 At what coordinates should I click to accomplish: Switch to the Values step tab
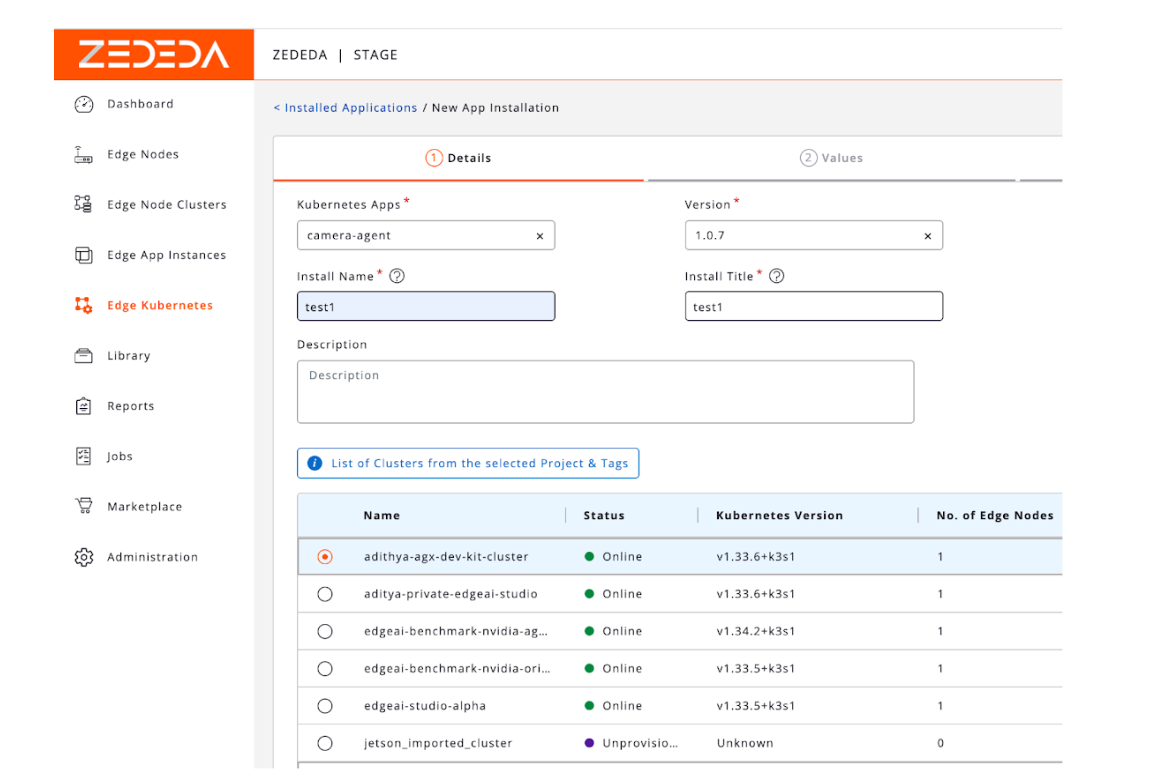[832, 158]
